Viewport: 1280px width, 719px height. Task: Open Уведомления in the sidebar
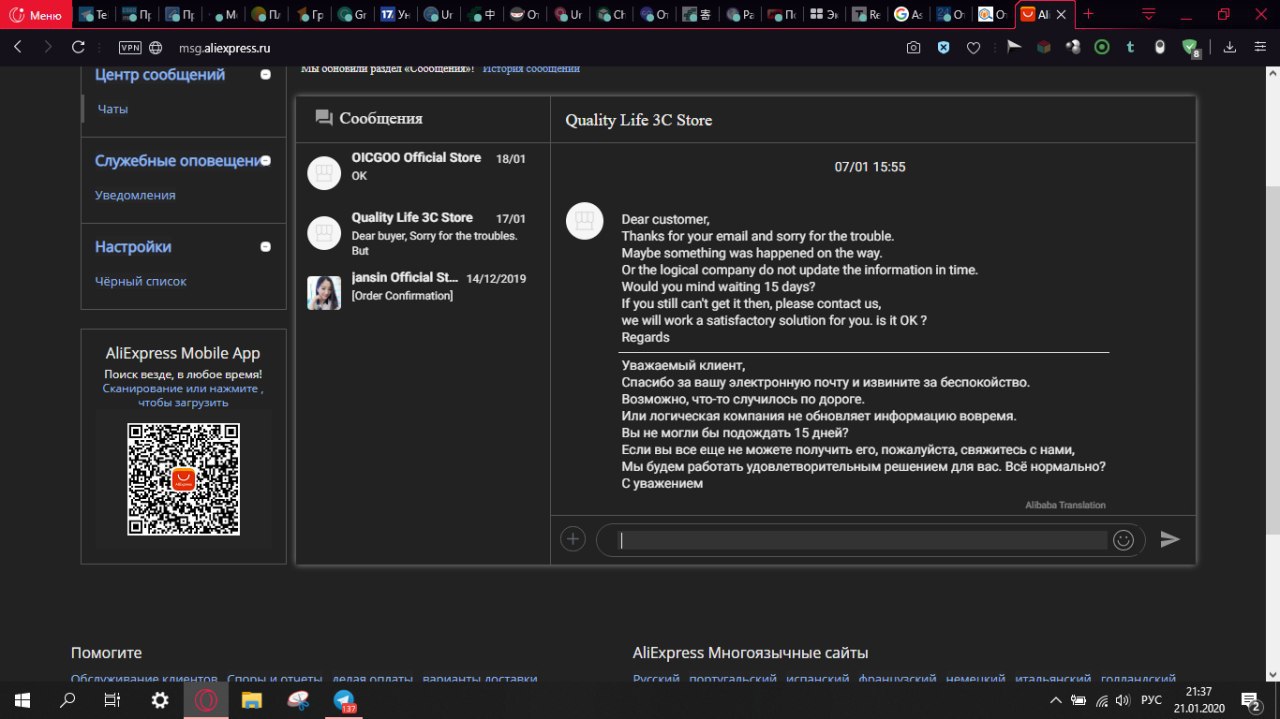pos(135,195)
